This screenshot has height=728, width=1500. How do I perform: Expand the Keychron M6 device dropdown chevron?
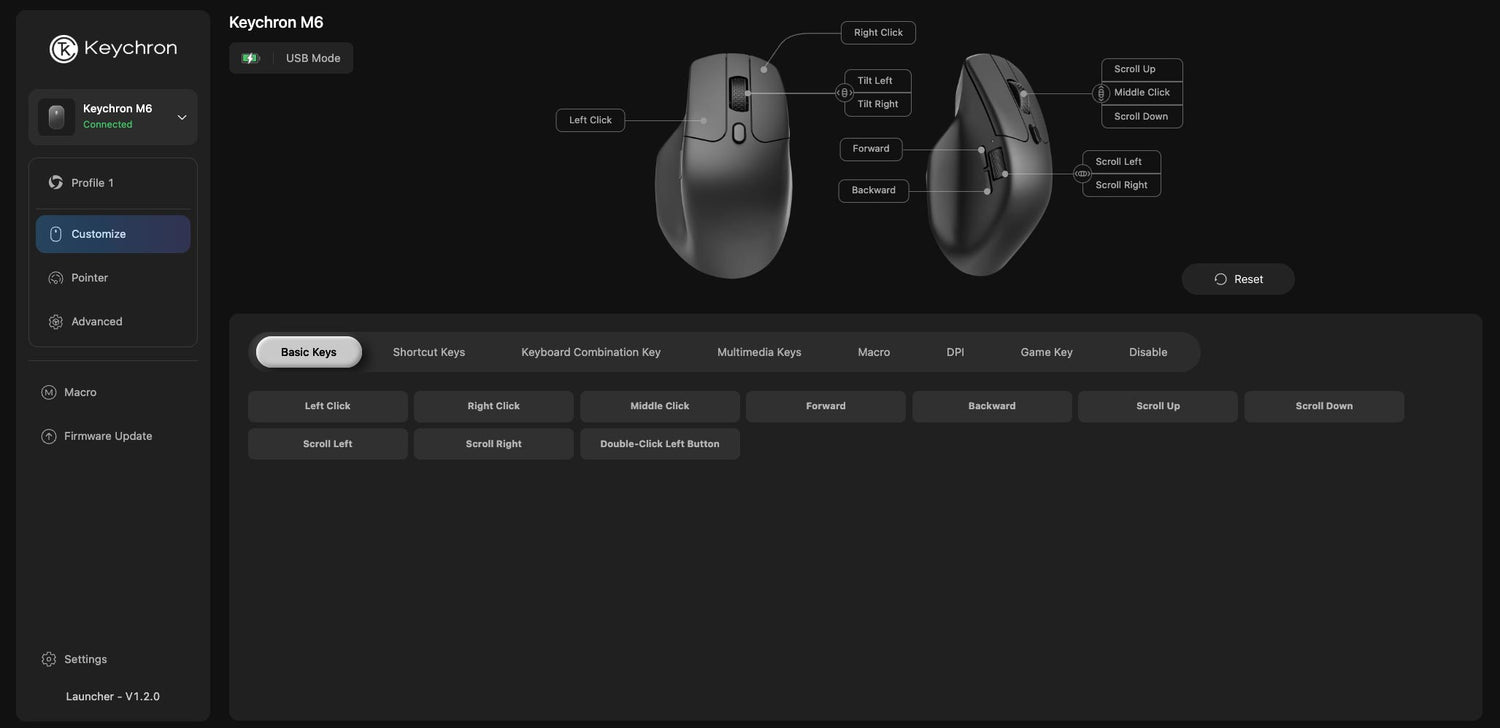point(182,117)
